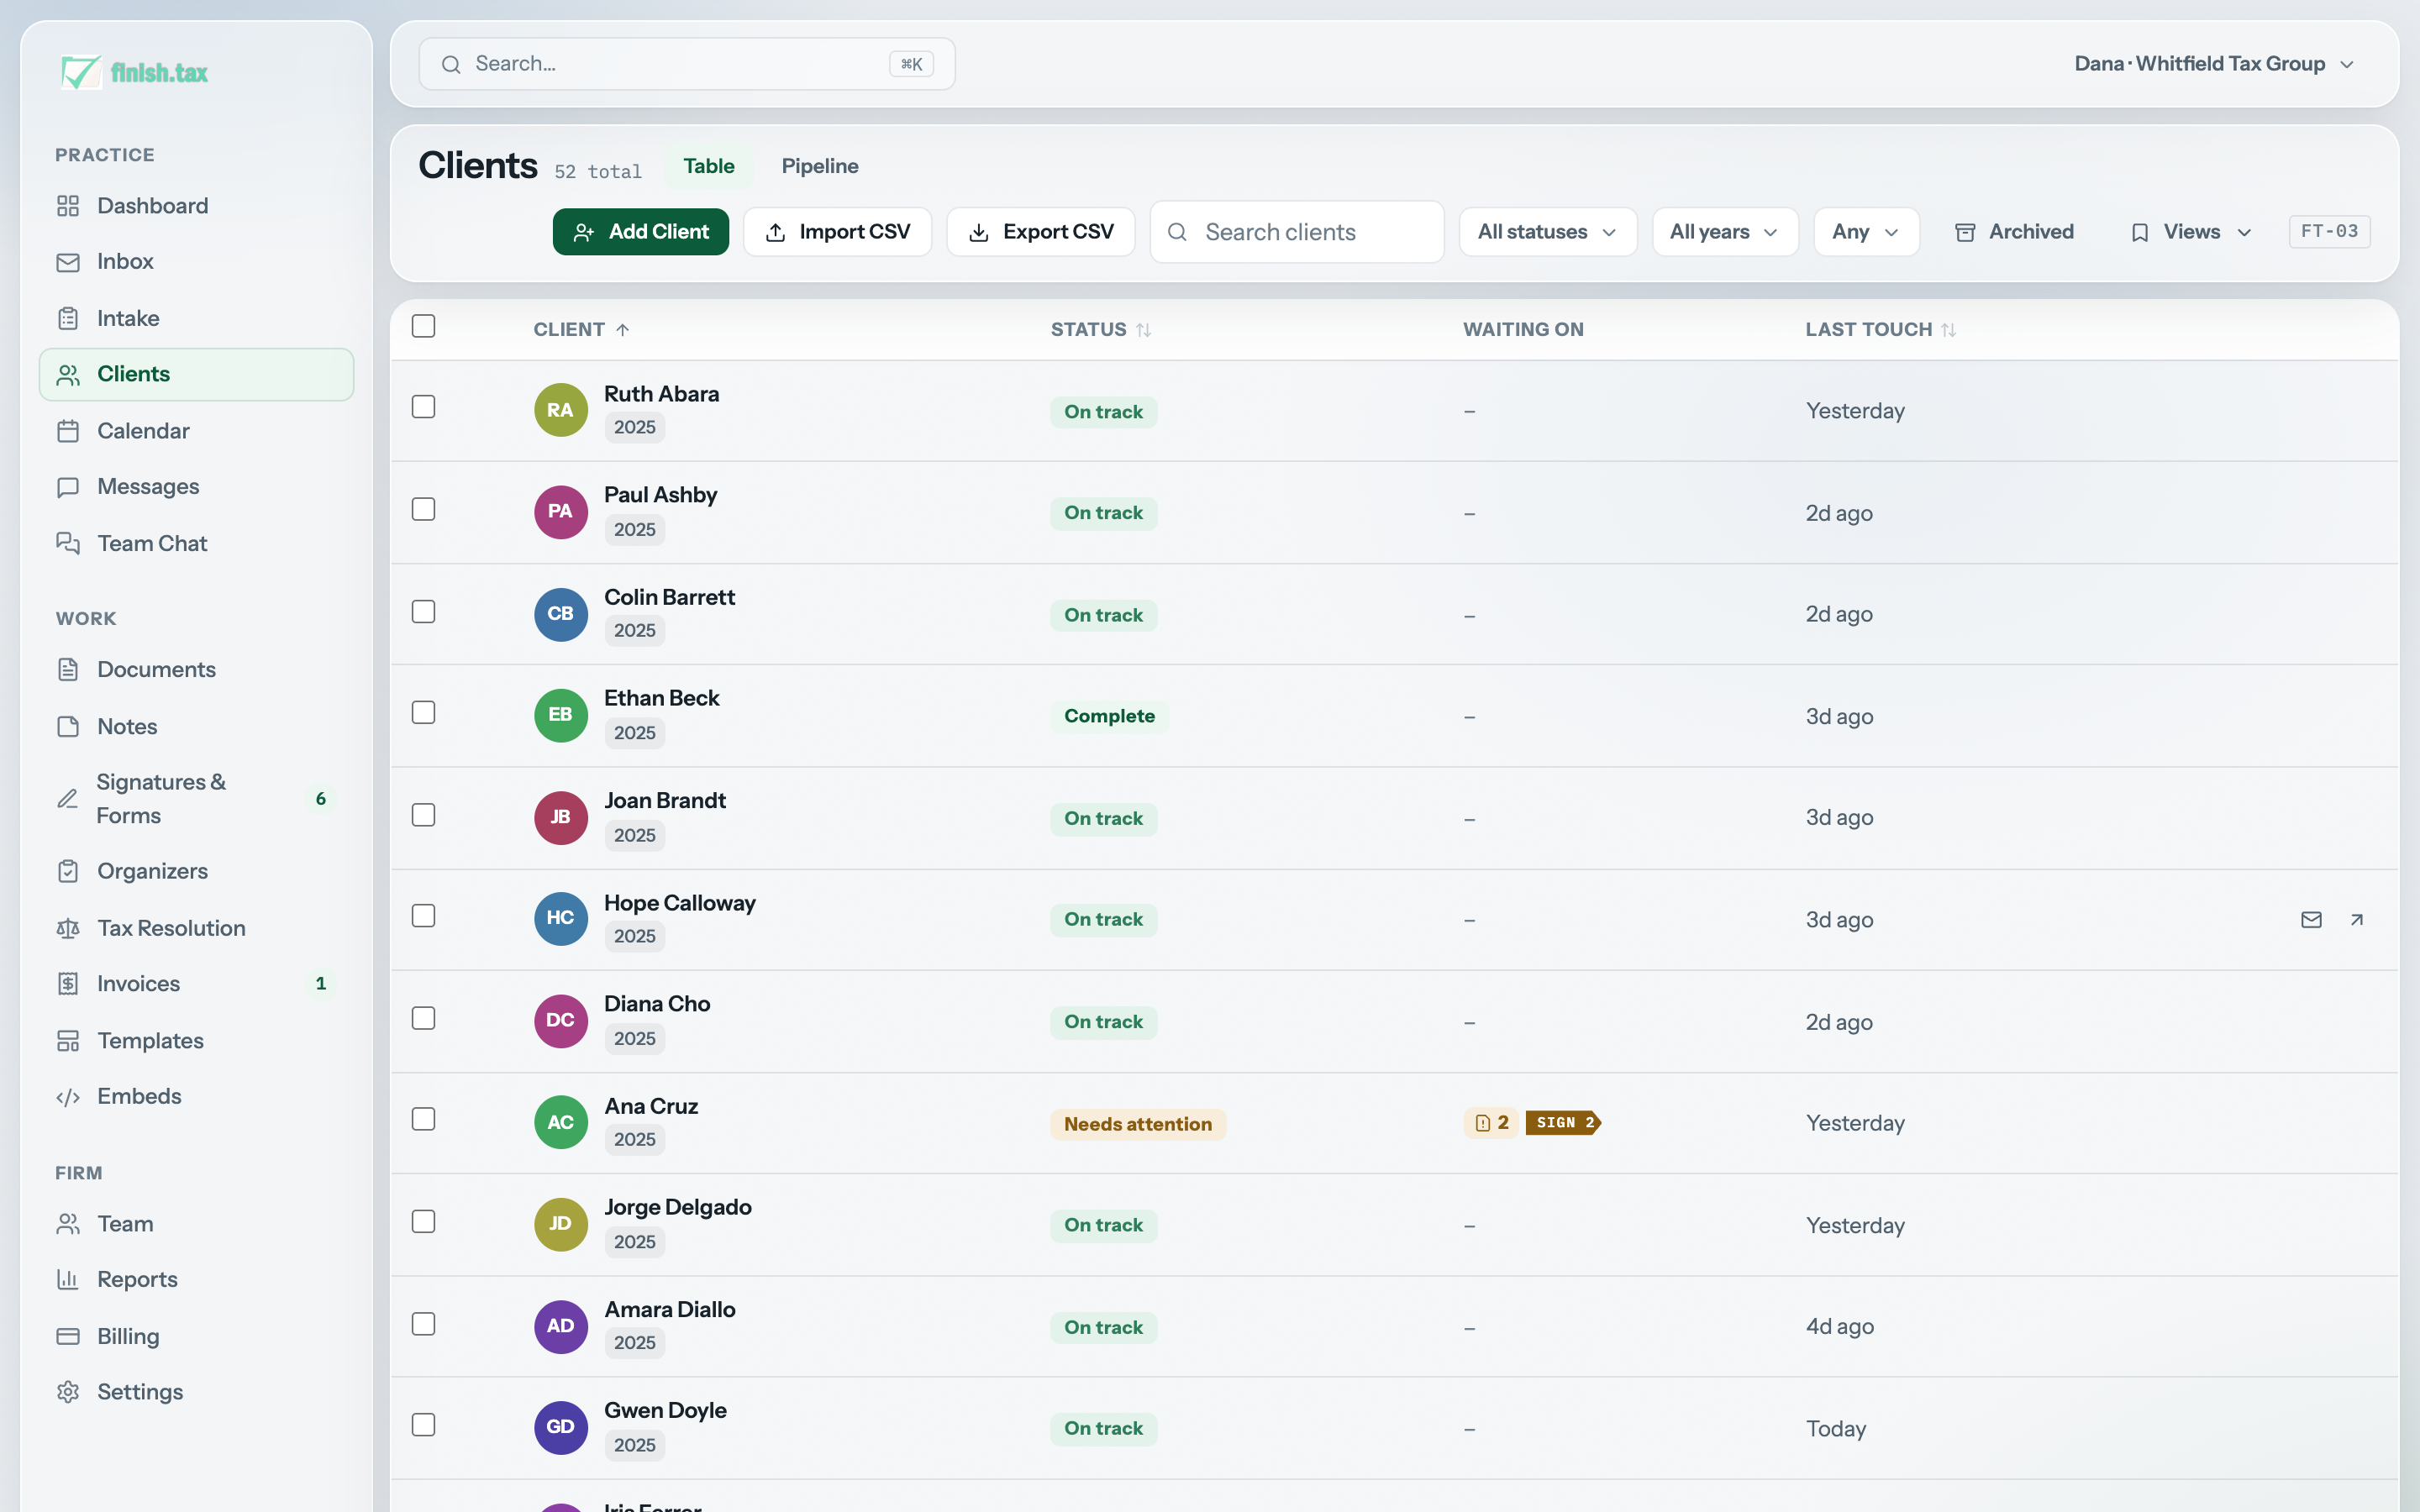Switch to the Table view tab
The height and width of the screenshot is (1512, 2420).
pos(709,166)
